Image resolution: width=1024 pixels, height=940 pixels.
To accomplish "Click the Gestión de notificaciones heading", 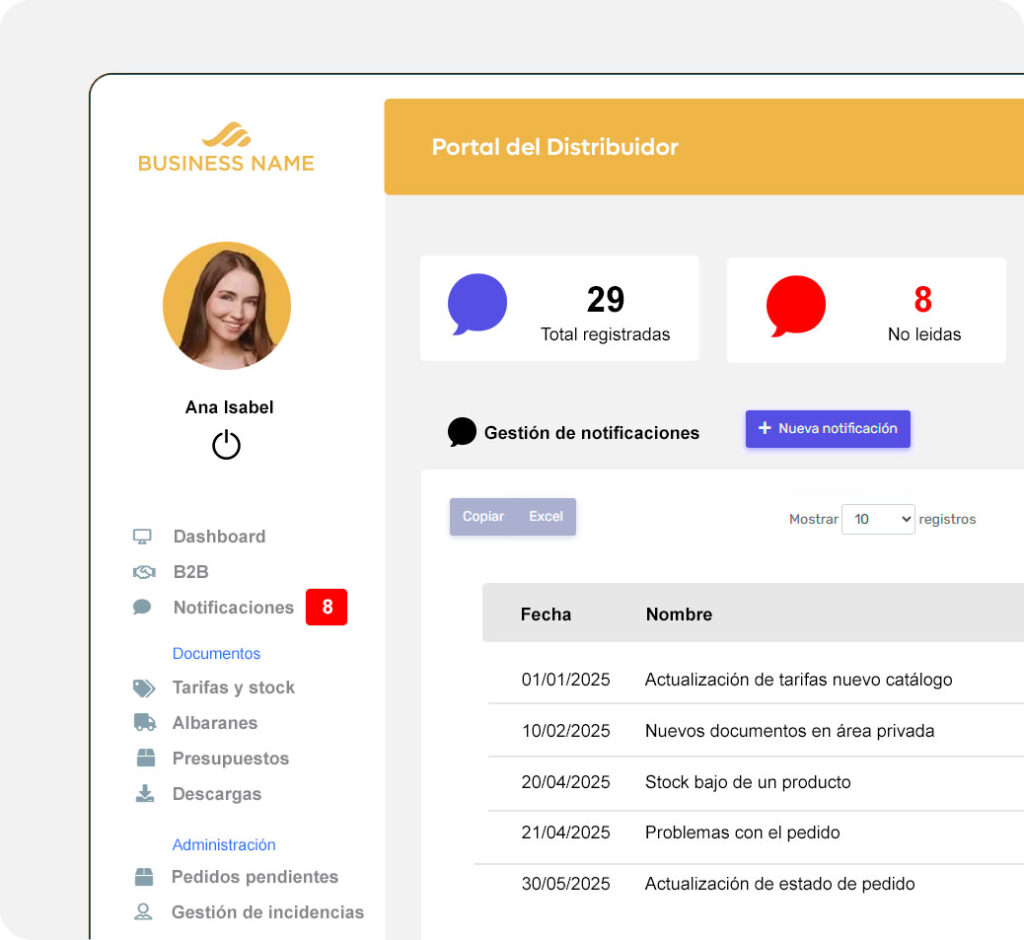I will click(x=592, y=432).
